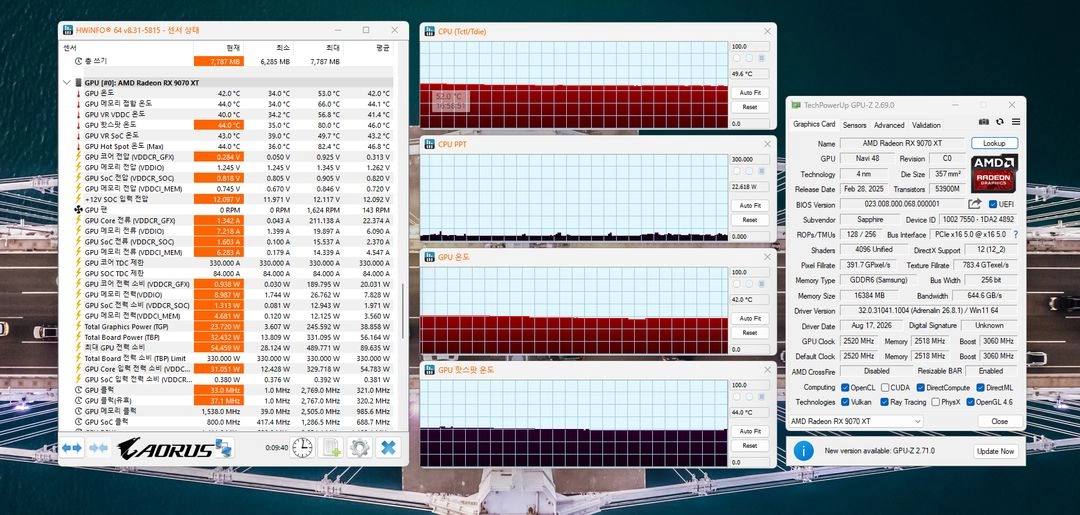Click max value 300.000 field in CPU PPT
Image resolution: width=1080 pixels, height=515 pixels.
point(749,159)
